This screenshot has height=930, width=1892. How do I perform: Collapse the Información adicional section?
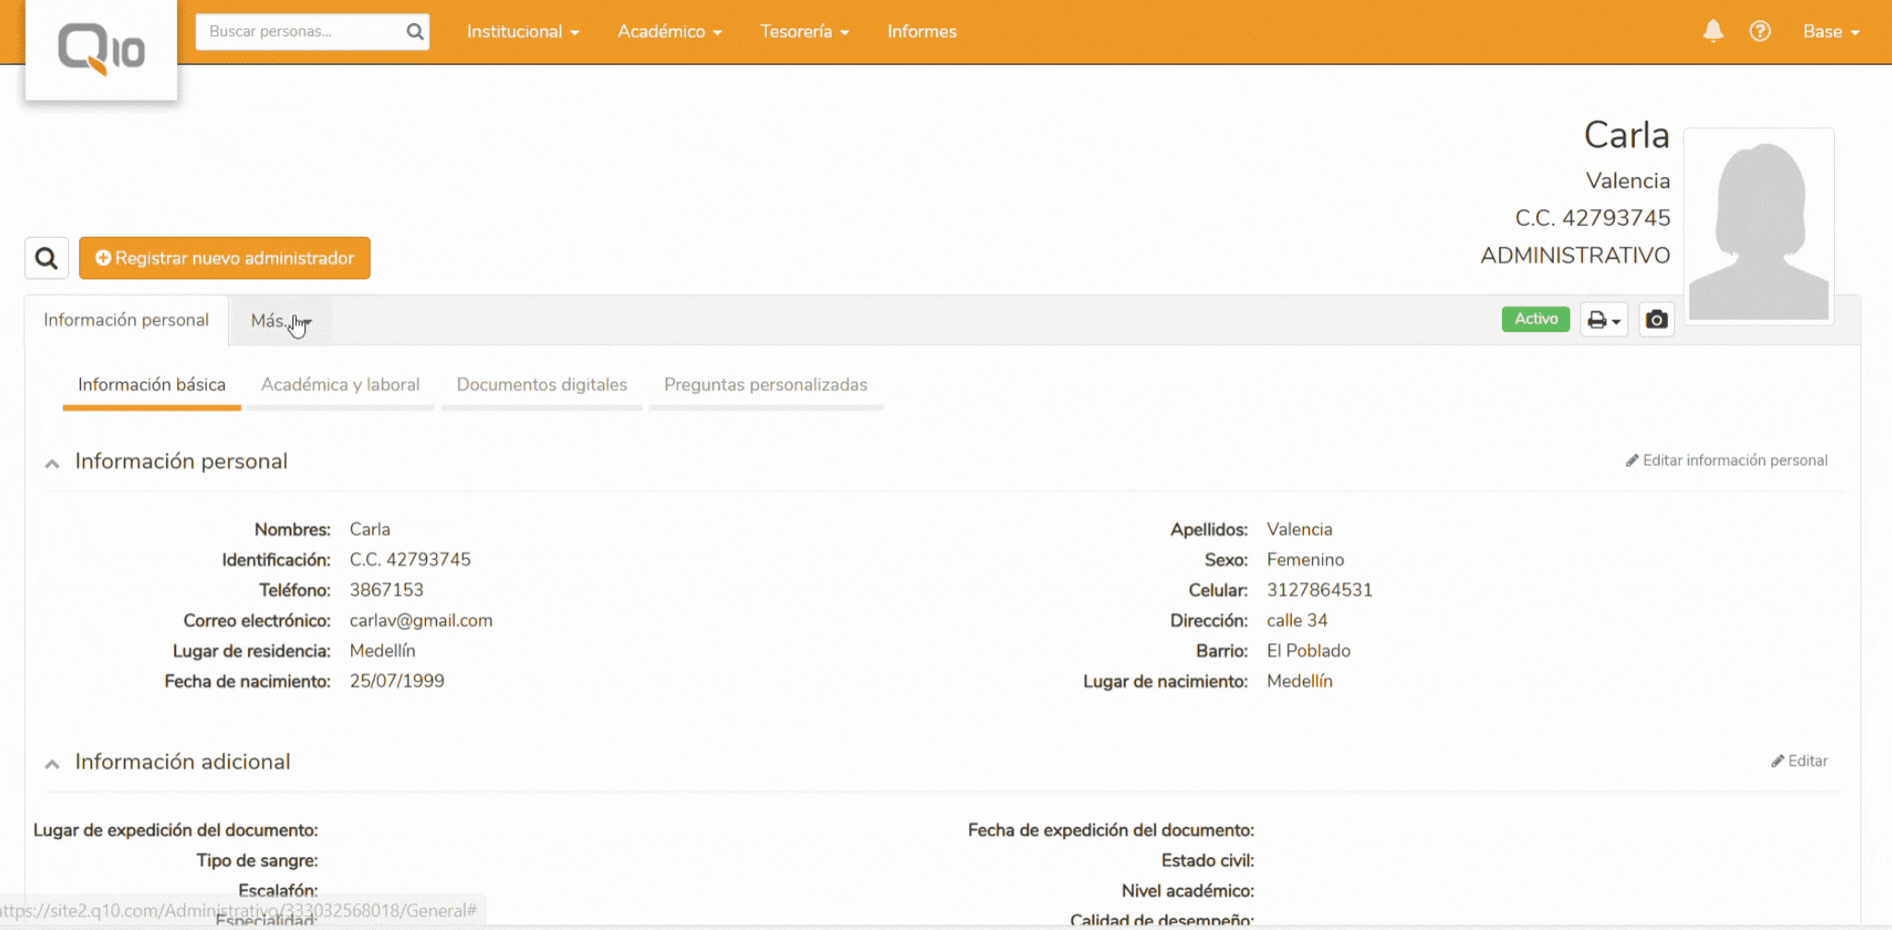click(x=52, y=764)
